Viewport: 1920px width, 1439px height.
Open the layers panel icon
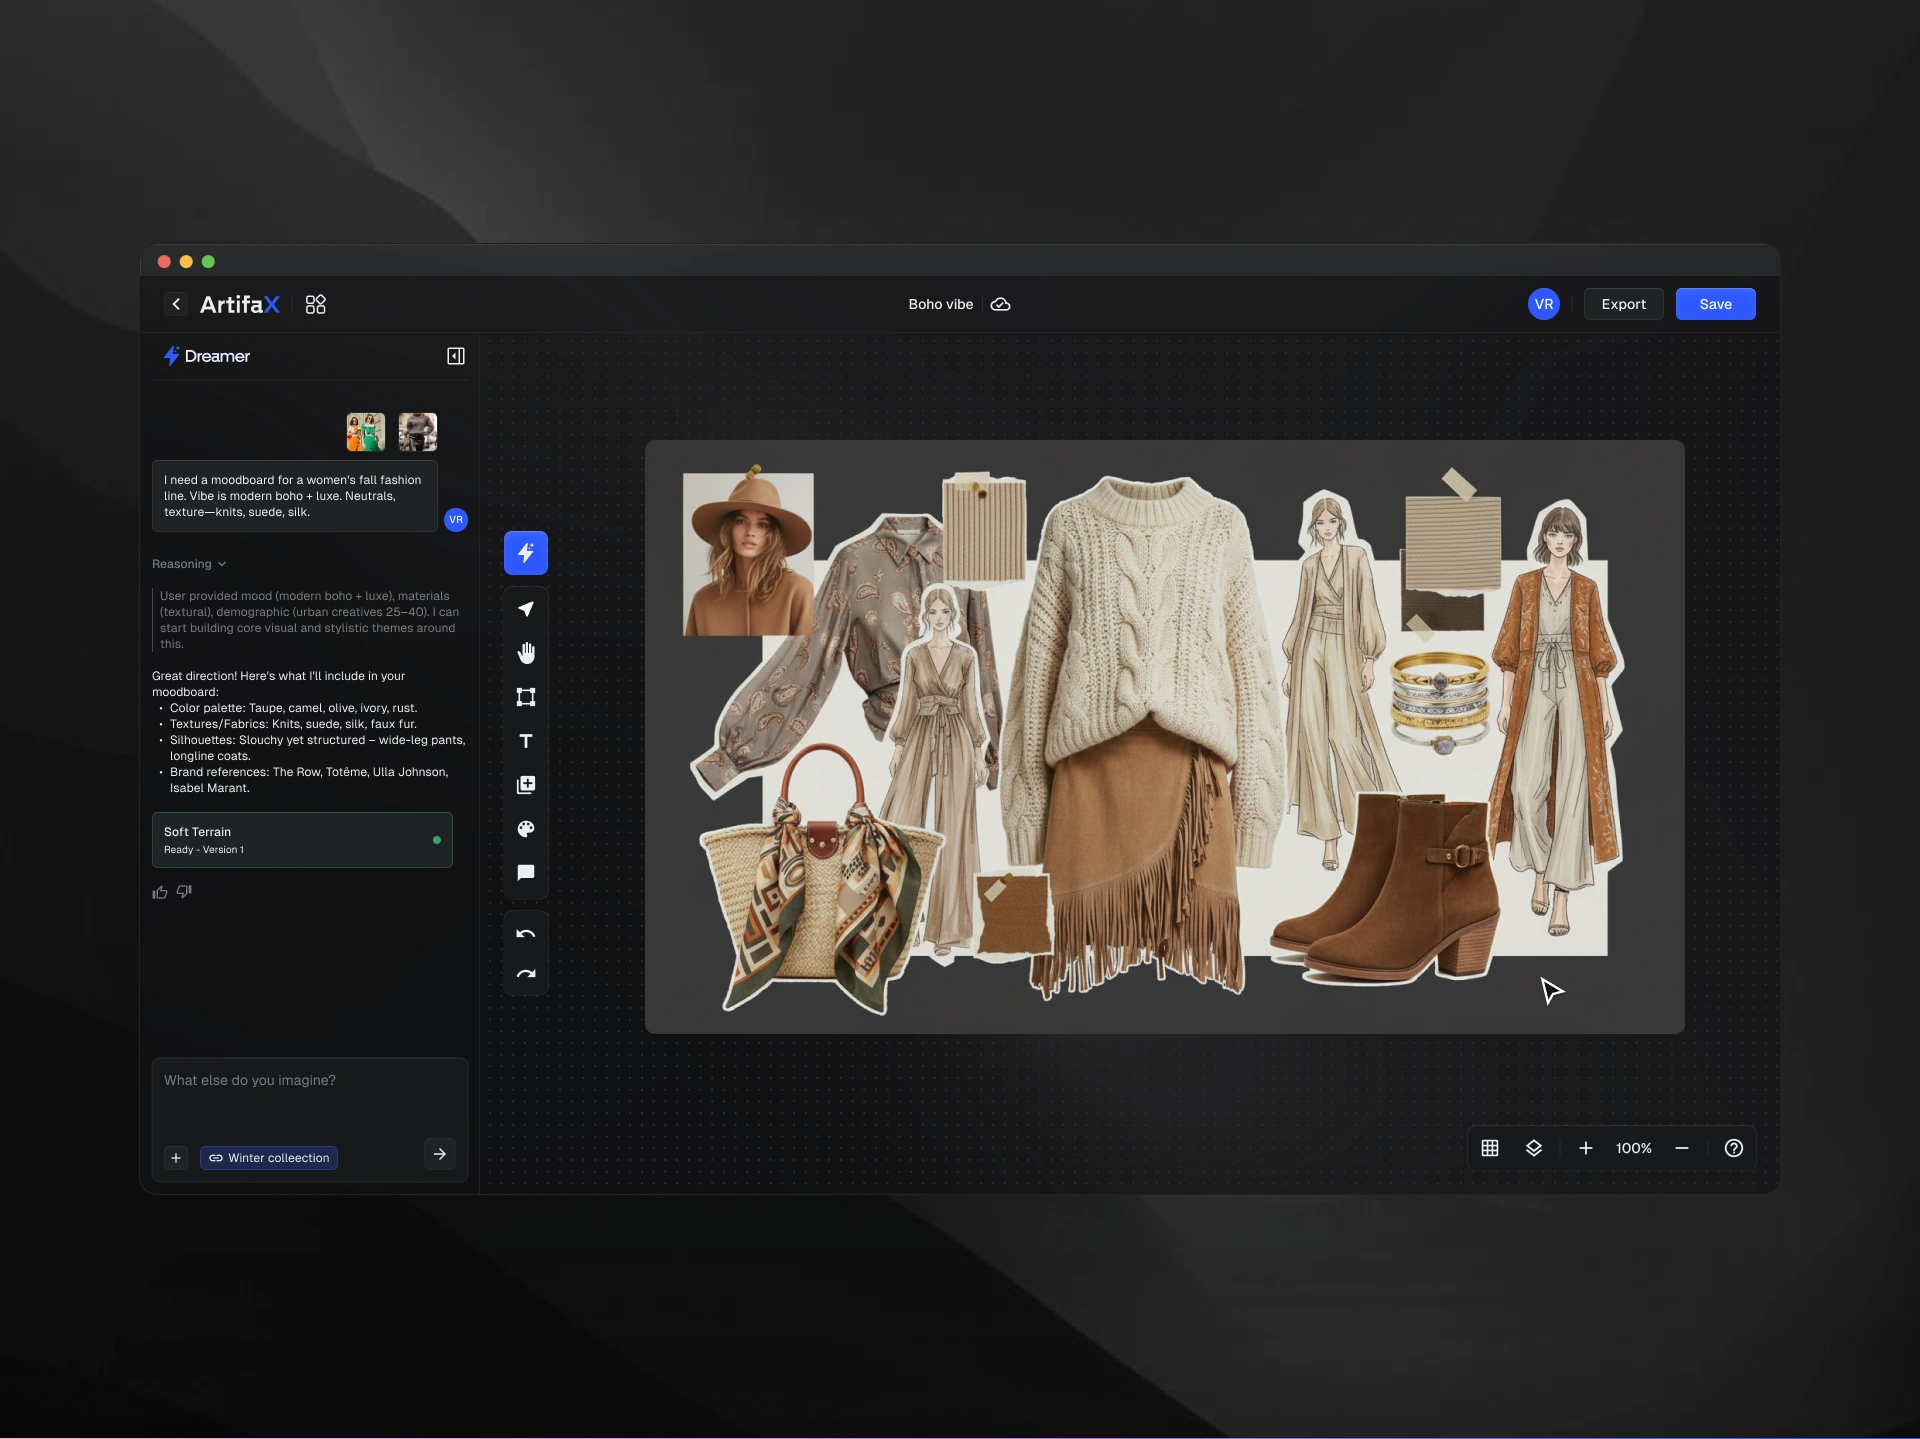click(x=1533, y=1148)
